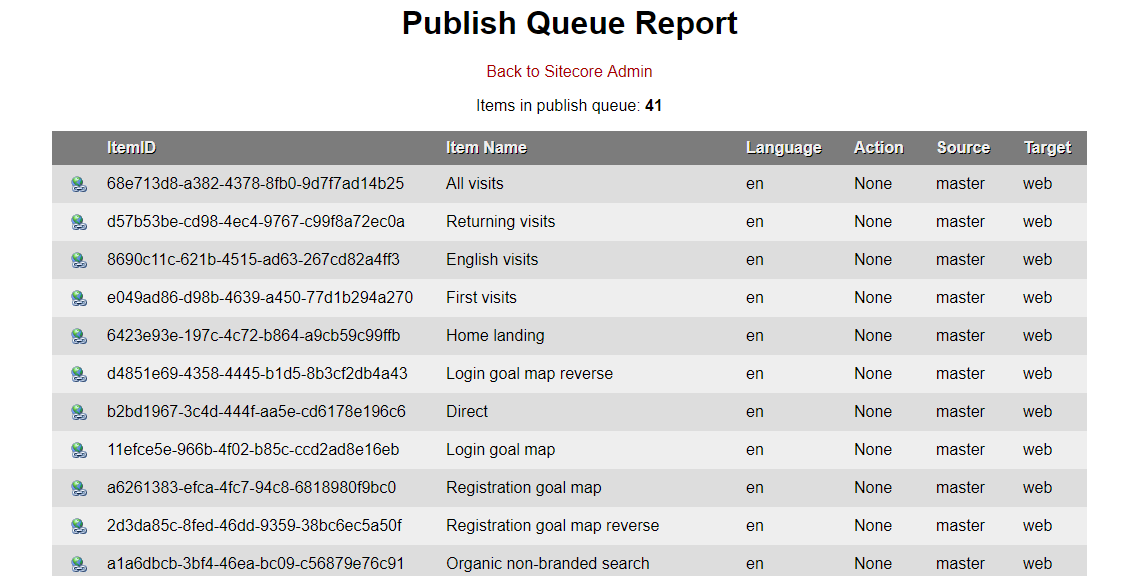Screen dimensions: 1146x576
Task: Click the web target cell for Home landing
Action: 1038,336
